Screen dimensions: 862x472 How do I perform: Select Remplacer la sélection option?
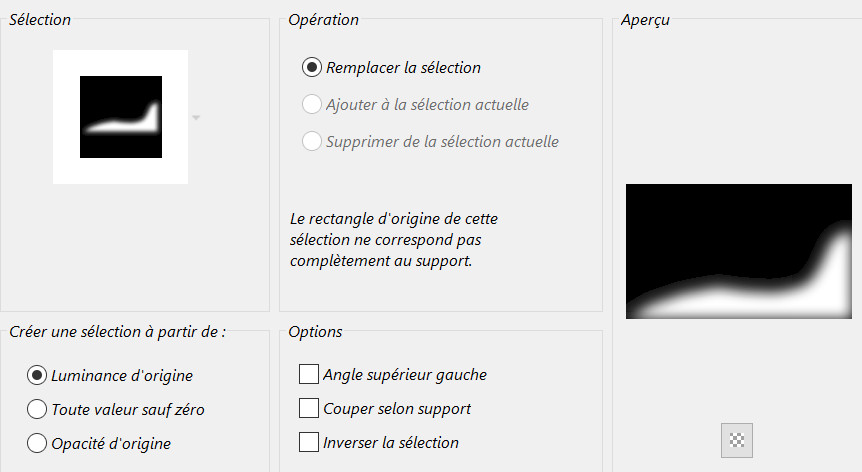312,68
